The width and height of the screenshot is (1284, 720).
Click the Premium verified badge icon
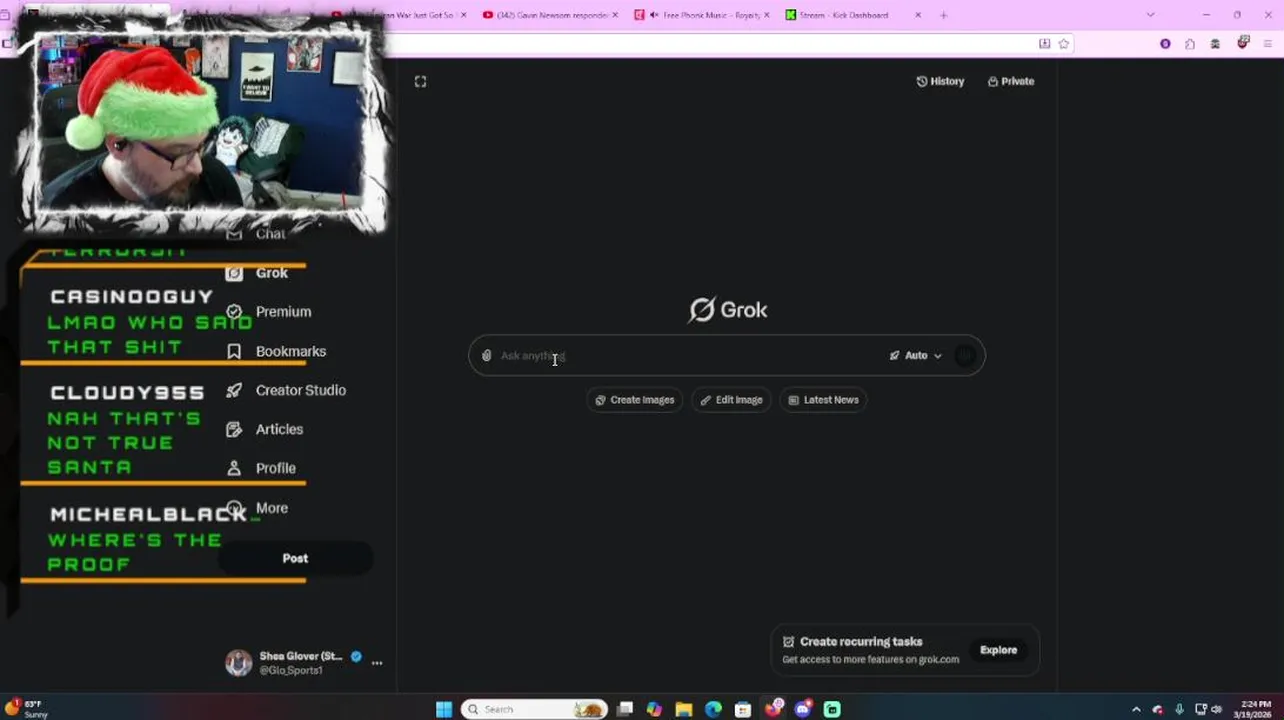234,312
